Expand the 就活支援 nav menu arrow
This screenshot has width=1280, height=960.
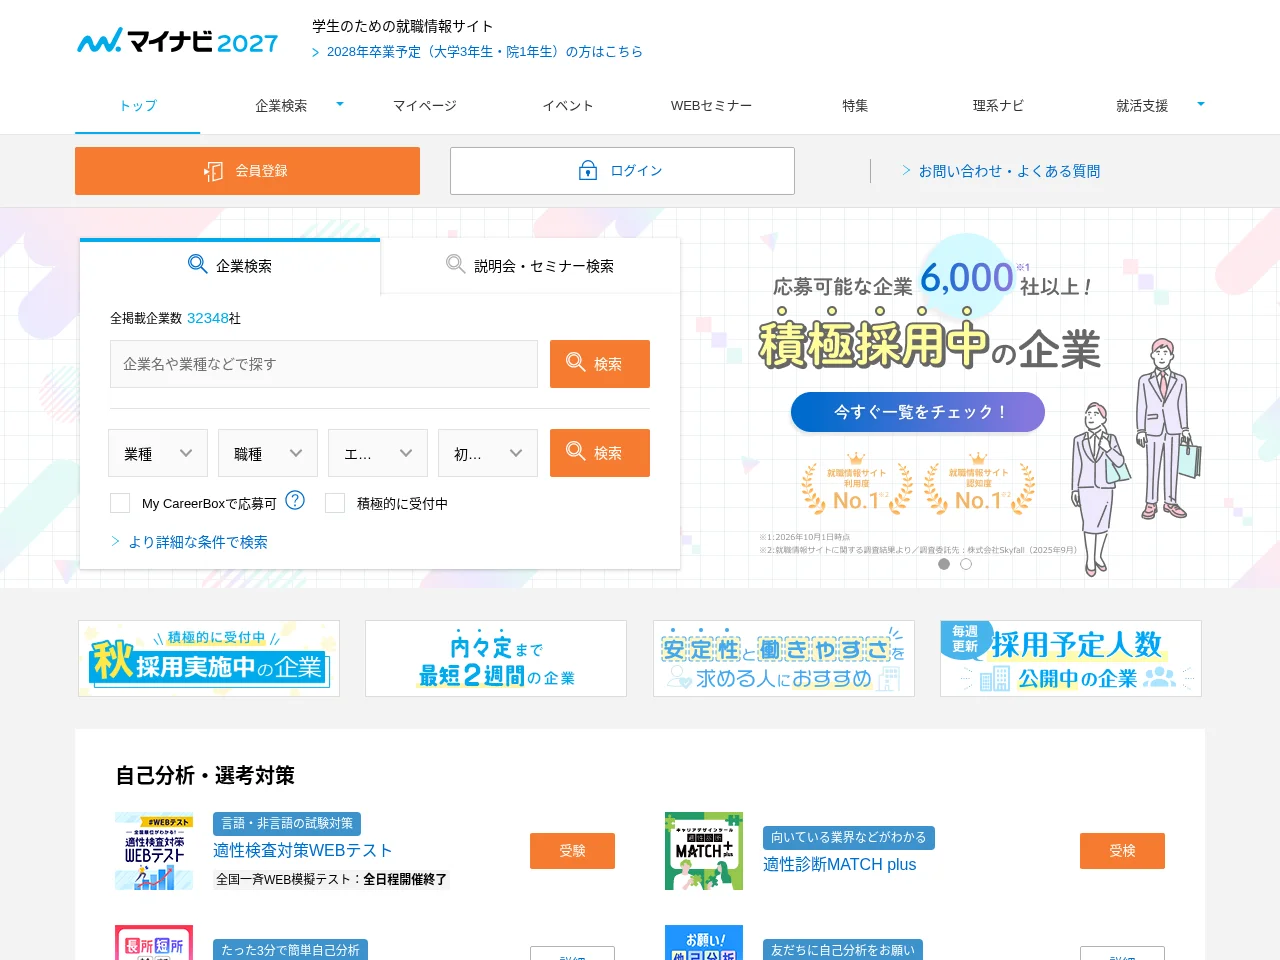click(1201, 104)
